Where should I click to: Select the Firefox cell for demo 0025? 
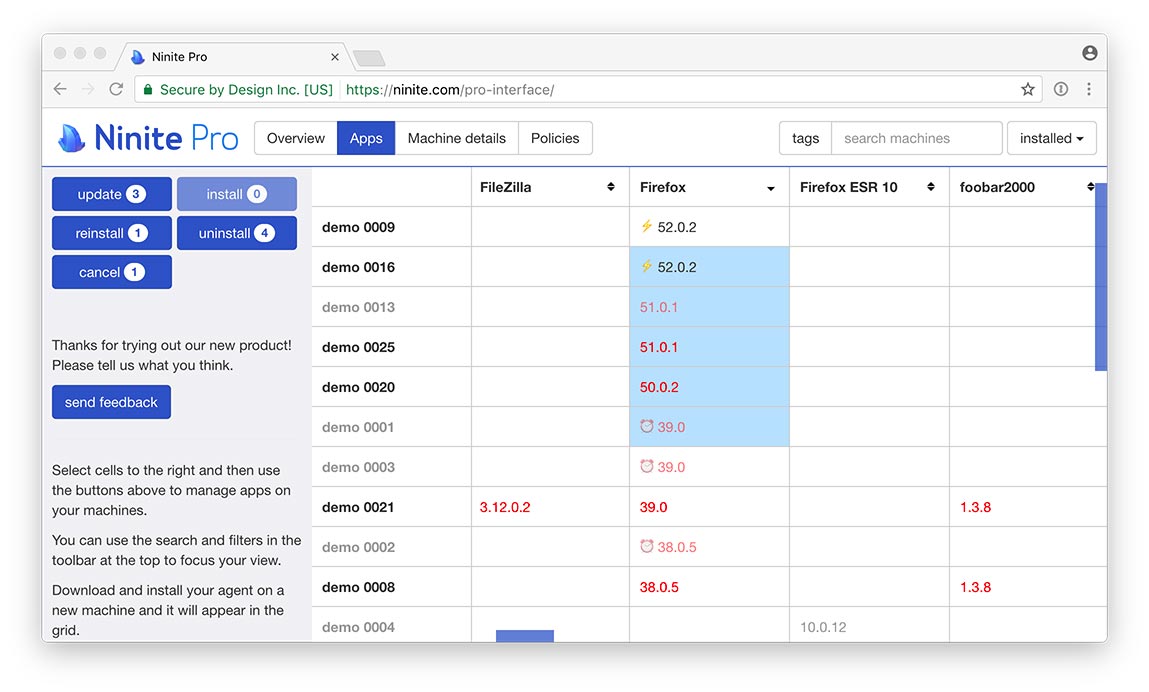(x=709, y=346)
